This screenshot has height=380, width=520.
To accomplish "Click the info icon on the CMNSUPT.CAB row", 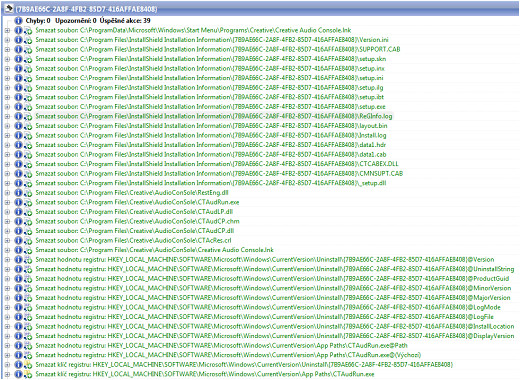I will coord(18,174).
